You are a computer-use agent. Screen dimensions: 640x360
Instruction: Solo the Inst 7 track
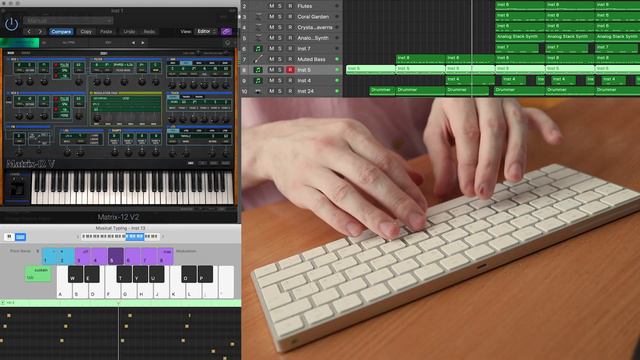pos(280,49)
